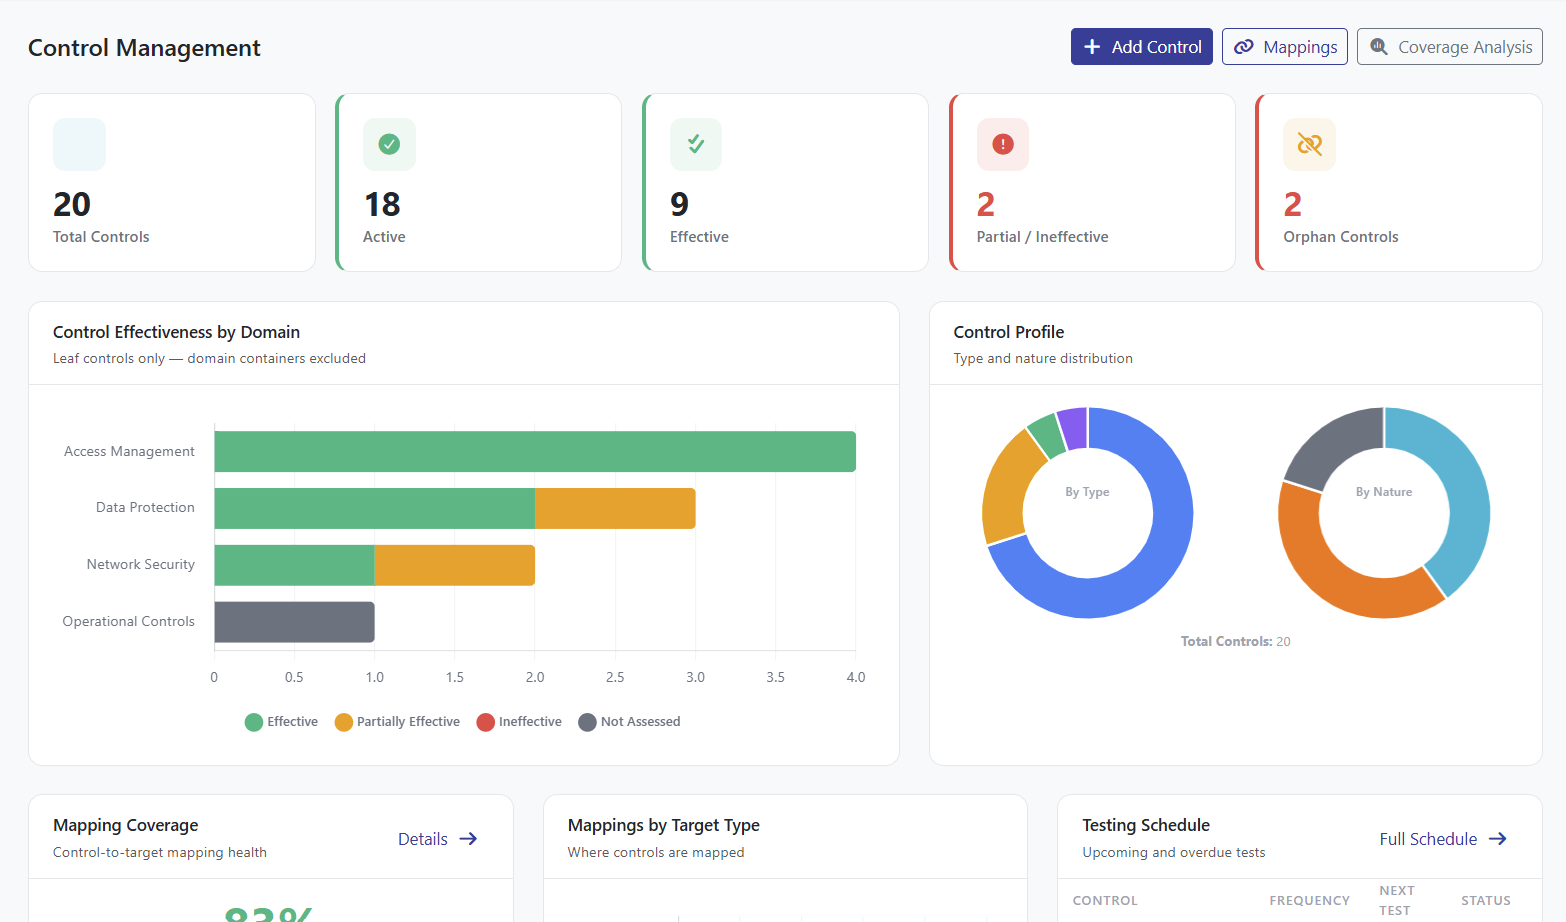Click the Control Management page title

point(144,48)
